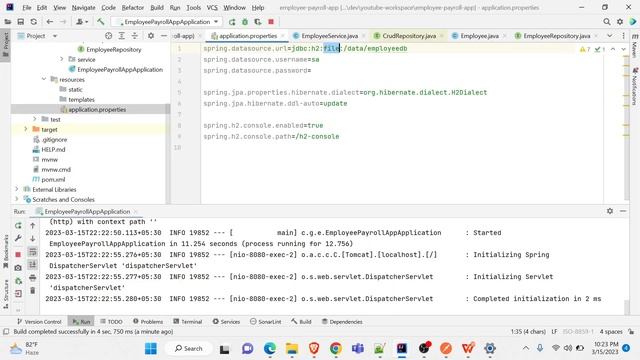Open File Explorer from taskbar

(x=291, y=348)
